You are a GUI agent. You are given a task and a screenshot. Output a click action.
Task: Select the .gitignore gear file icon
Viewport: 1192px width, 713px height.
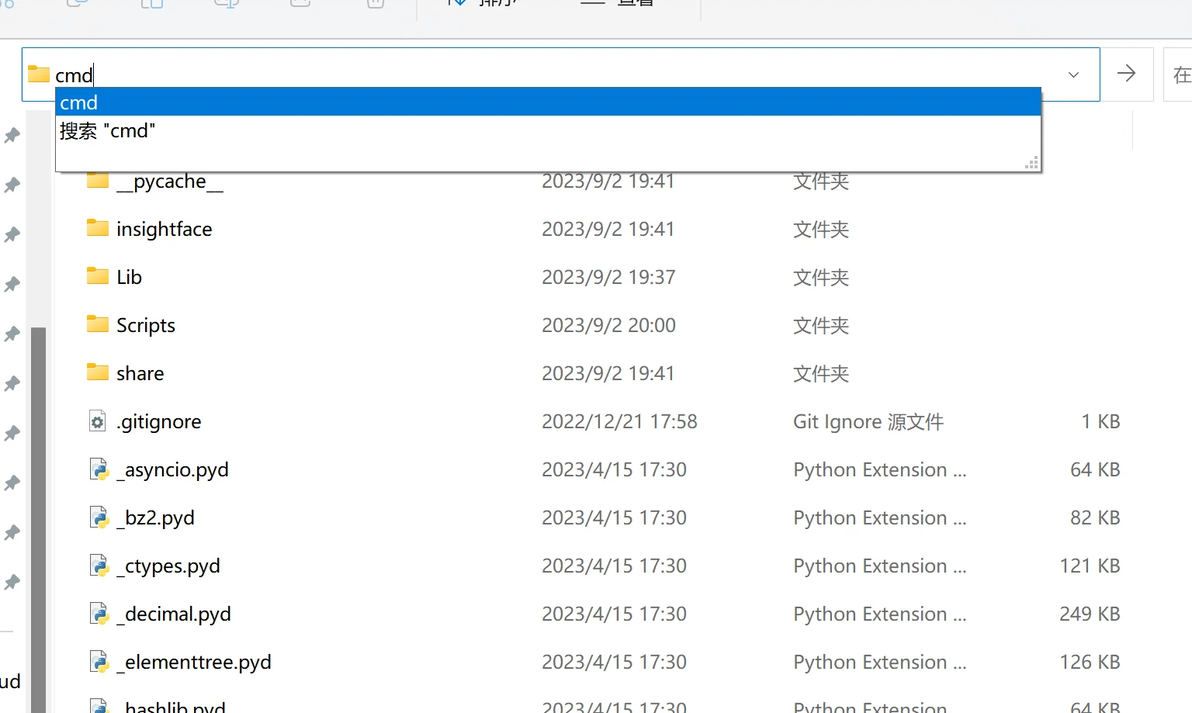tap(97, 422)
